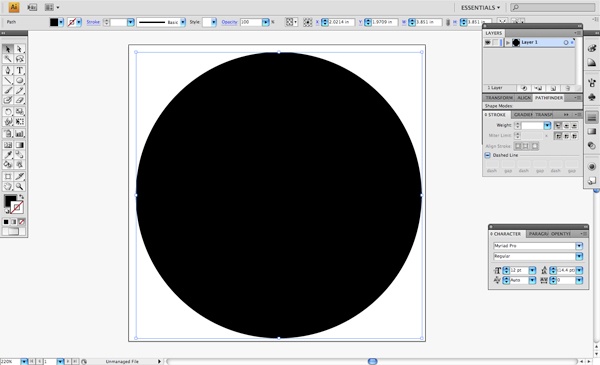
Task: Select the Pen tool
Action: (8, 70)
